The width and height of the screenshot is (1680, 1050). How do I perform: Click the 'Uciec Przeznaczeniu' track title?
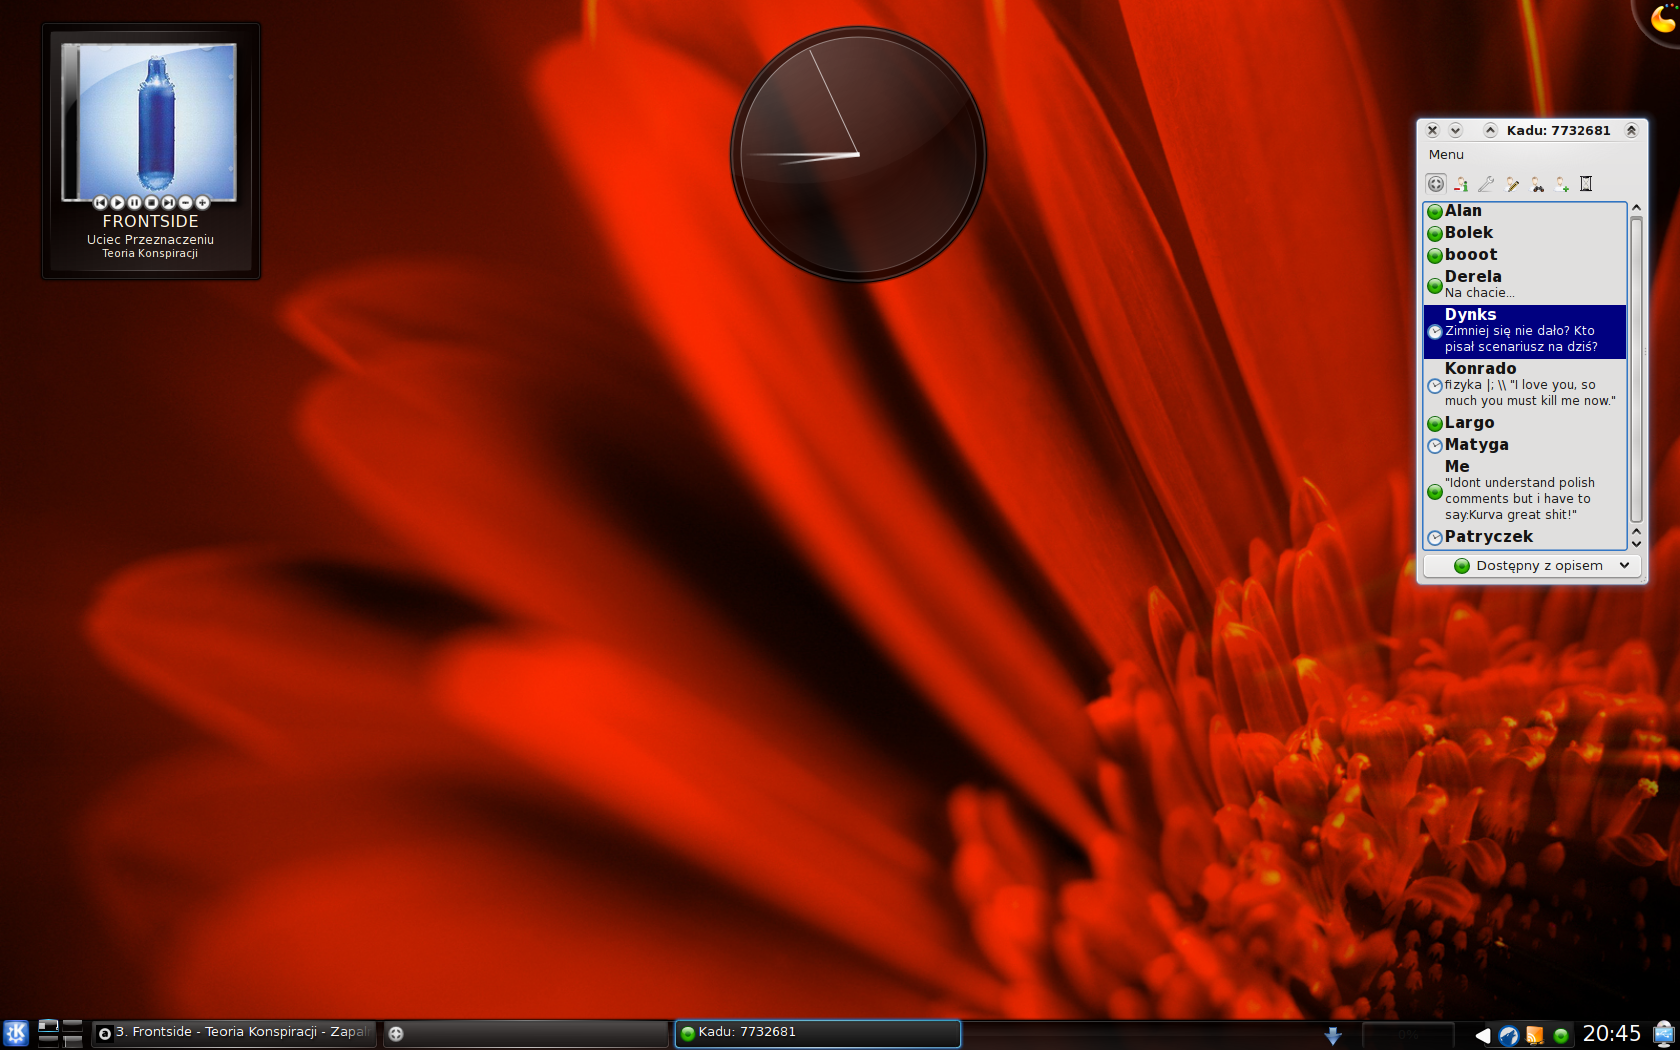pyautogui.click(x=150, y=240)
